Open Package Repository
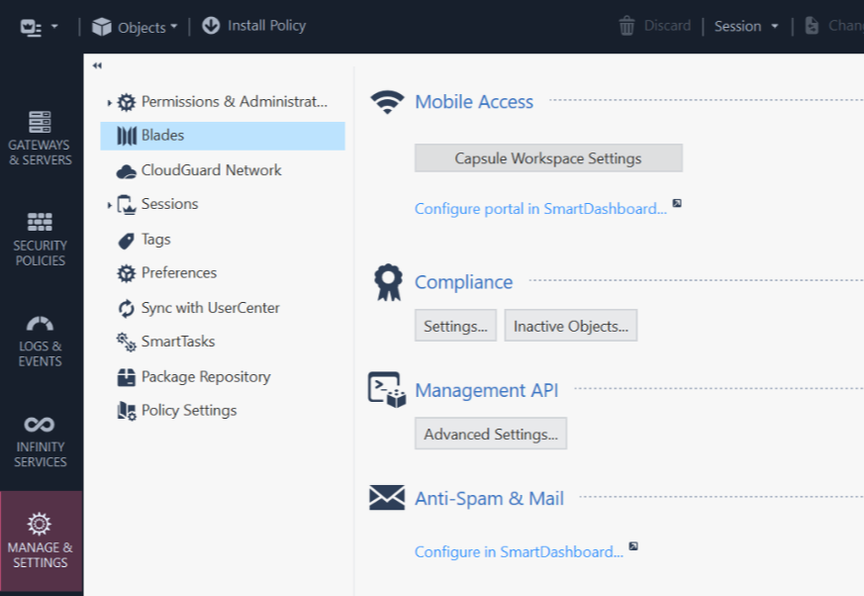This screenshot has width=864, height=596. coord(206,377)
